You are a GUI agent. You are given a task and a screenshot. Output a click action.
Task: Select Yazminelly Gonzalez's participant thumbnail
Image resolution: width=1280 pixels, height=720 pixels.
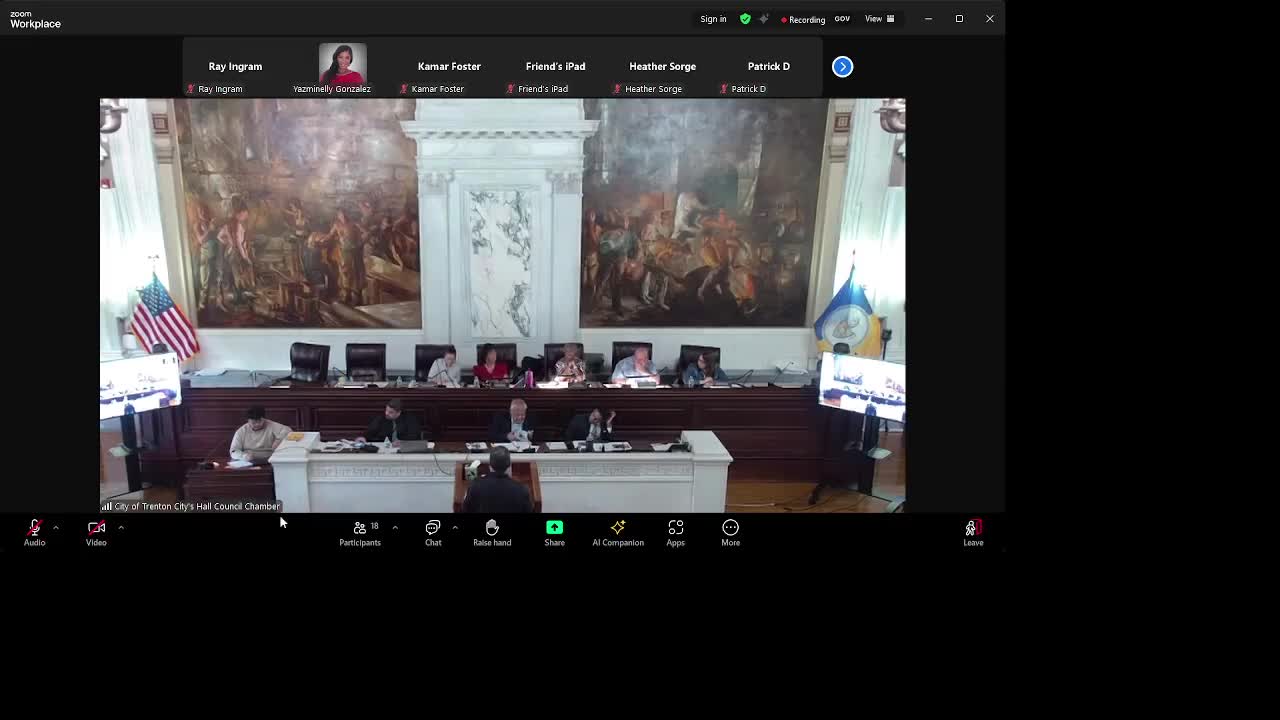[342, 67]
